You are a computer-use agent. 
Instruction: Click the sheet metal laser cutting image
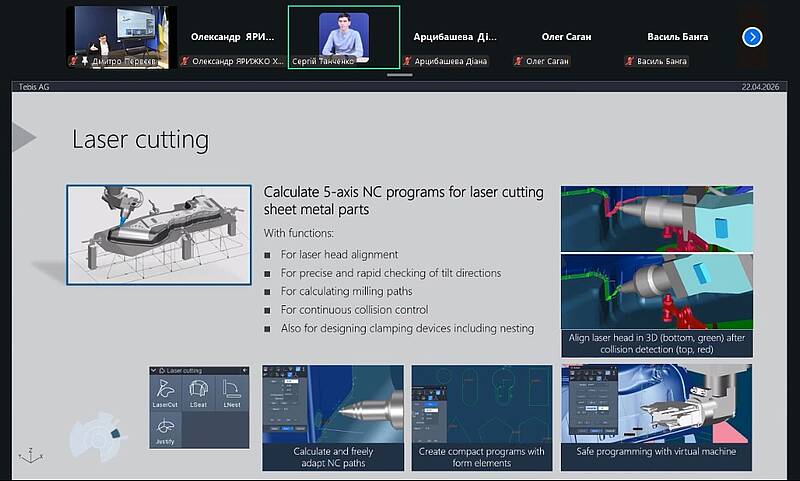[x=159, y=234]
